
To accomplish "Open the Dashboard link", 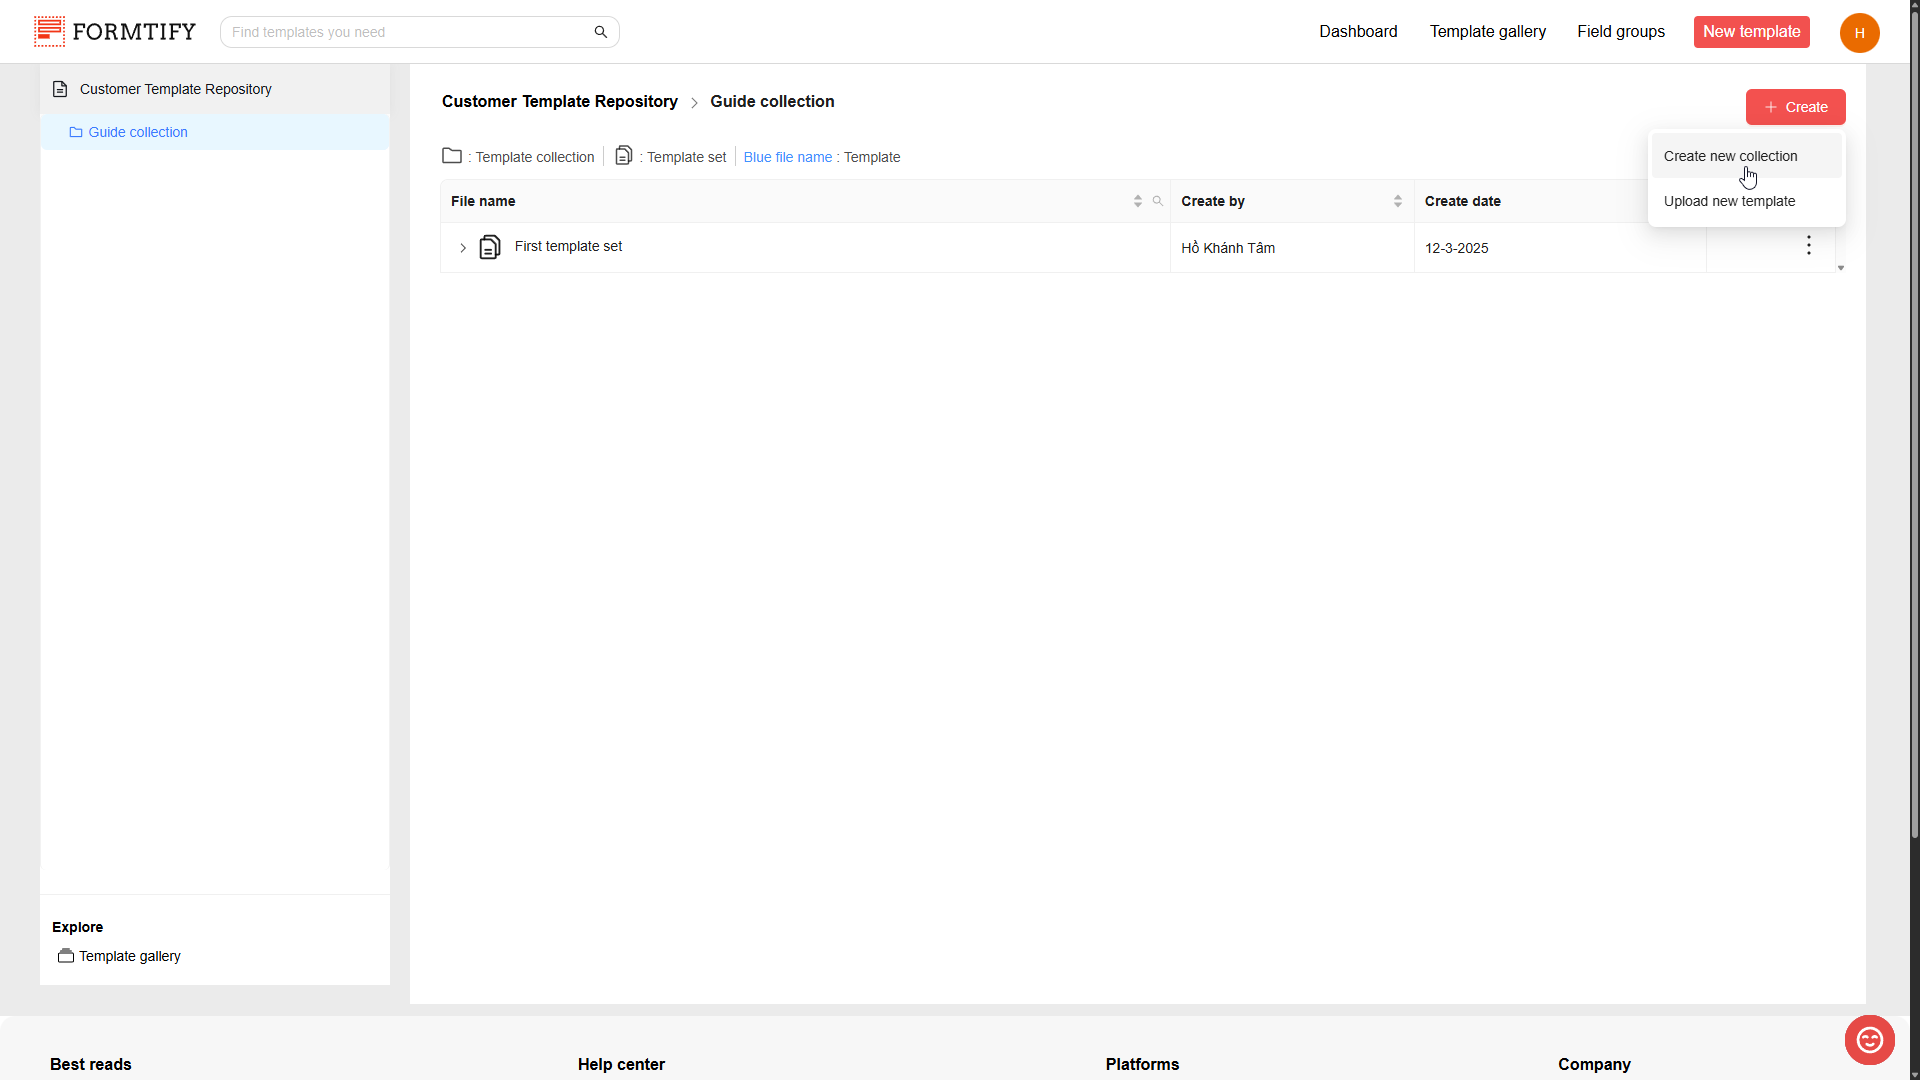I will click(x=1357, y=32).
